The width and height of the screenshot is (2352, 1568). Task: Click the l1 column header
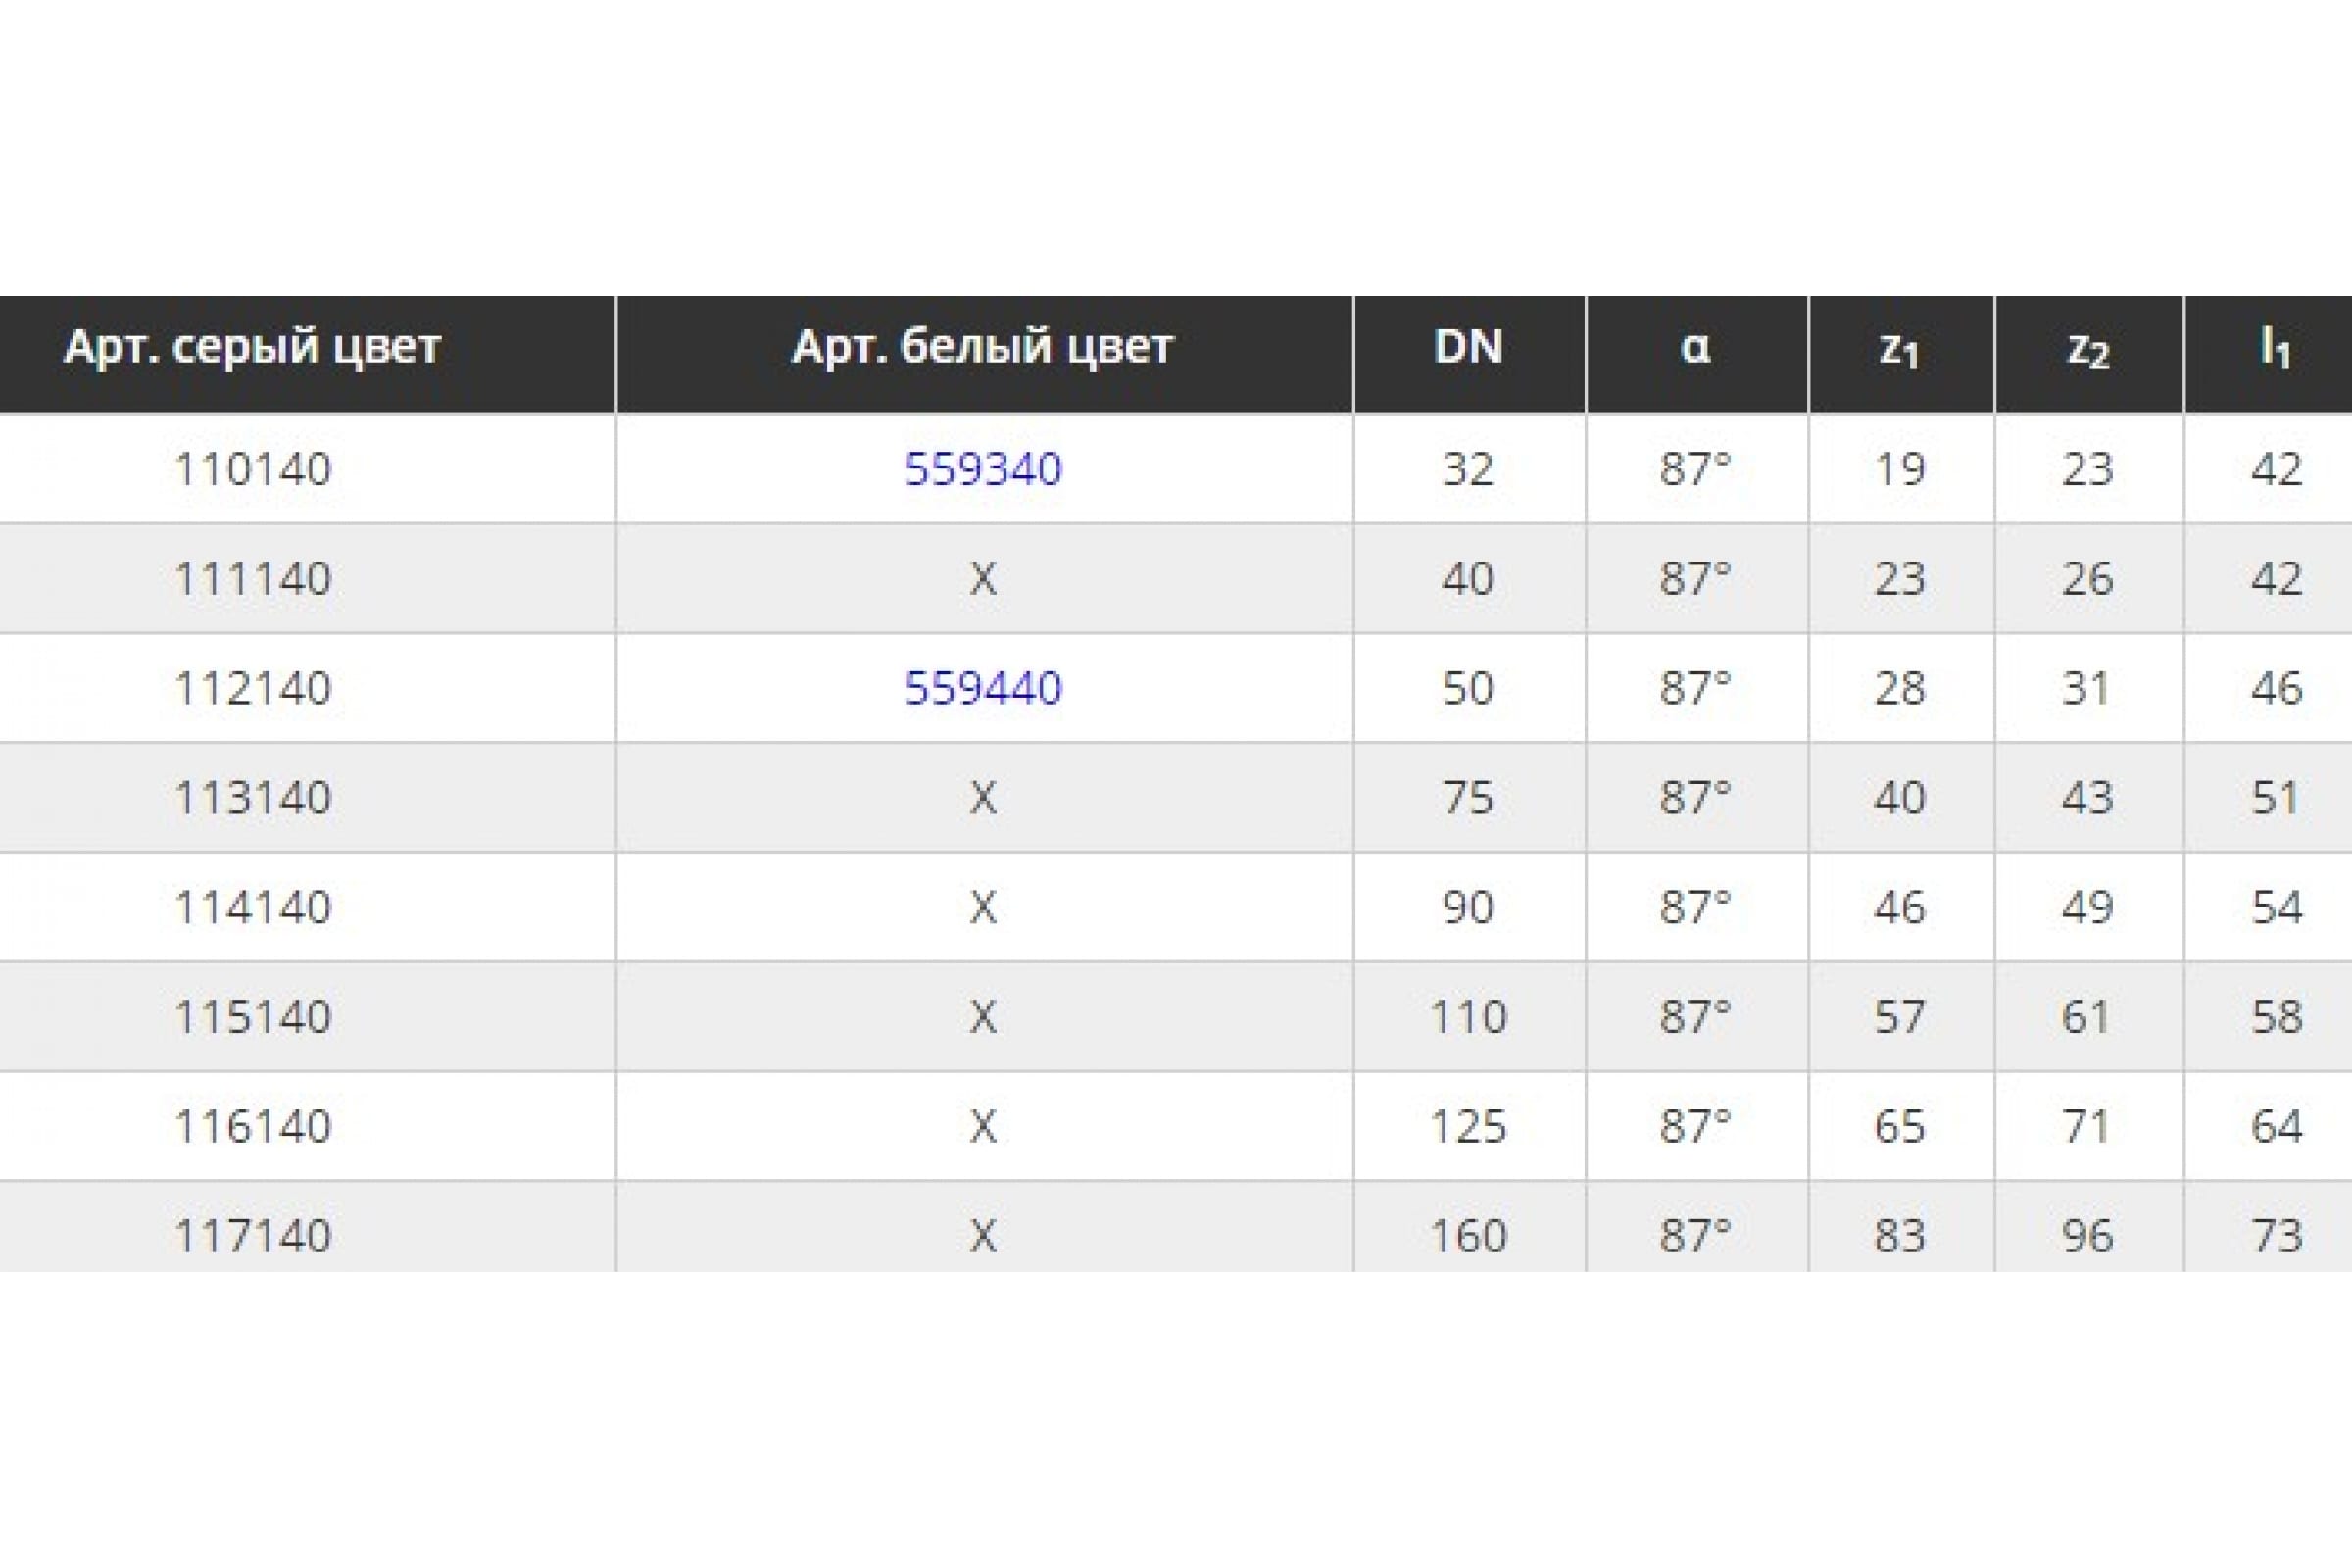[2275, 347]
